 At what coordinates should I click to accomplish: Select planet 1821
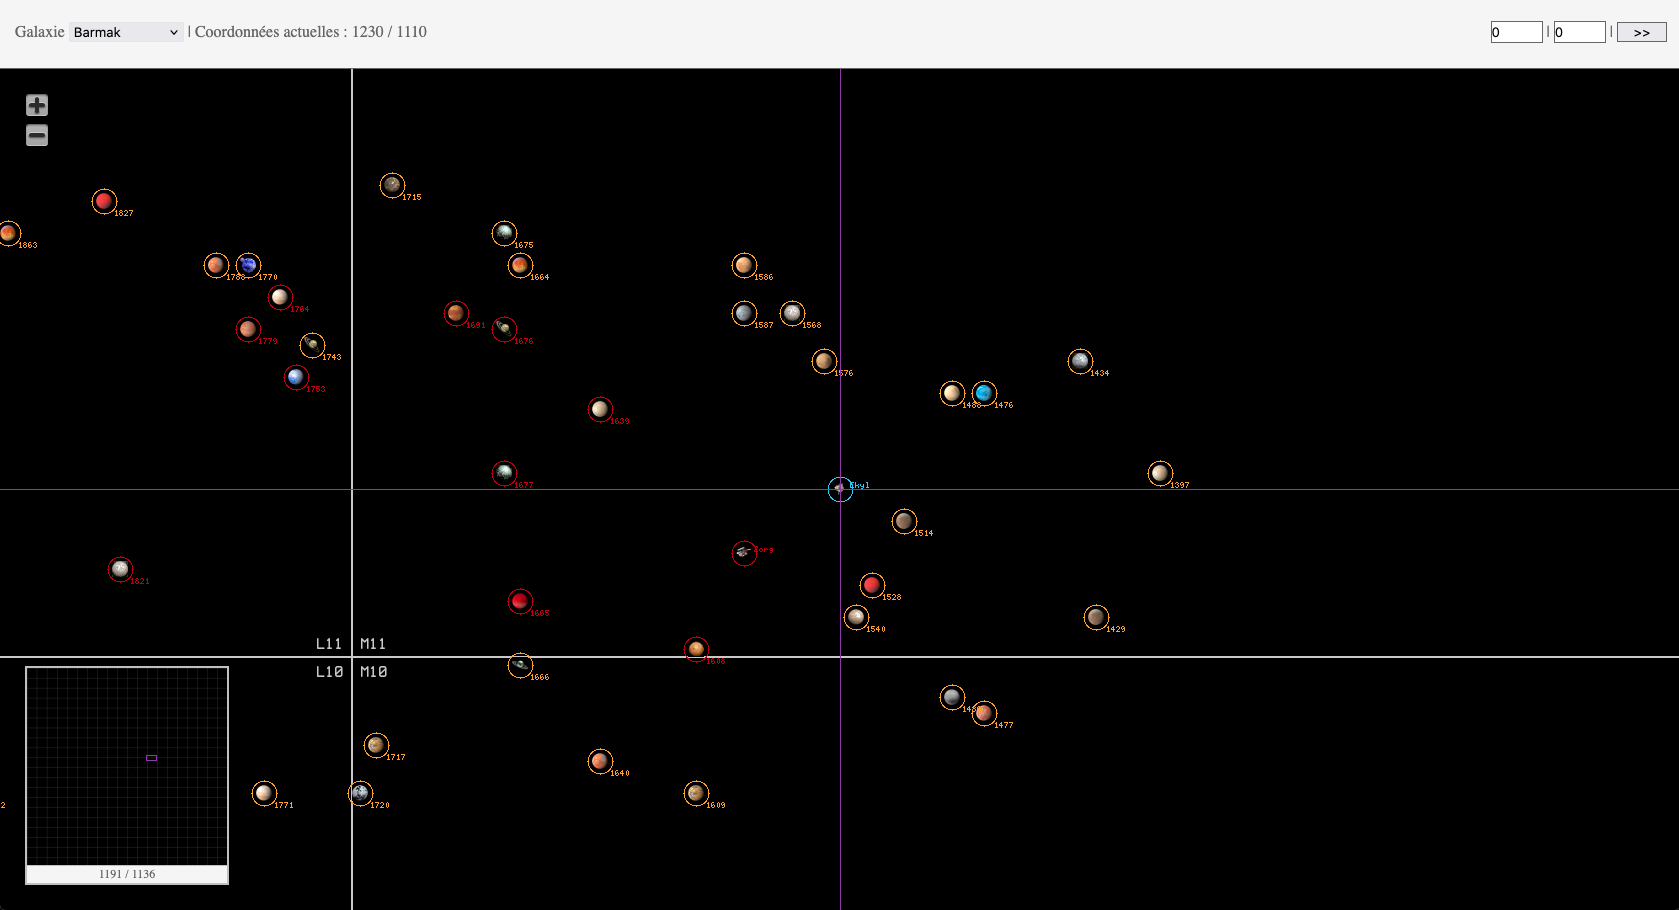point(120,569)
